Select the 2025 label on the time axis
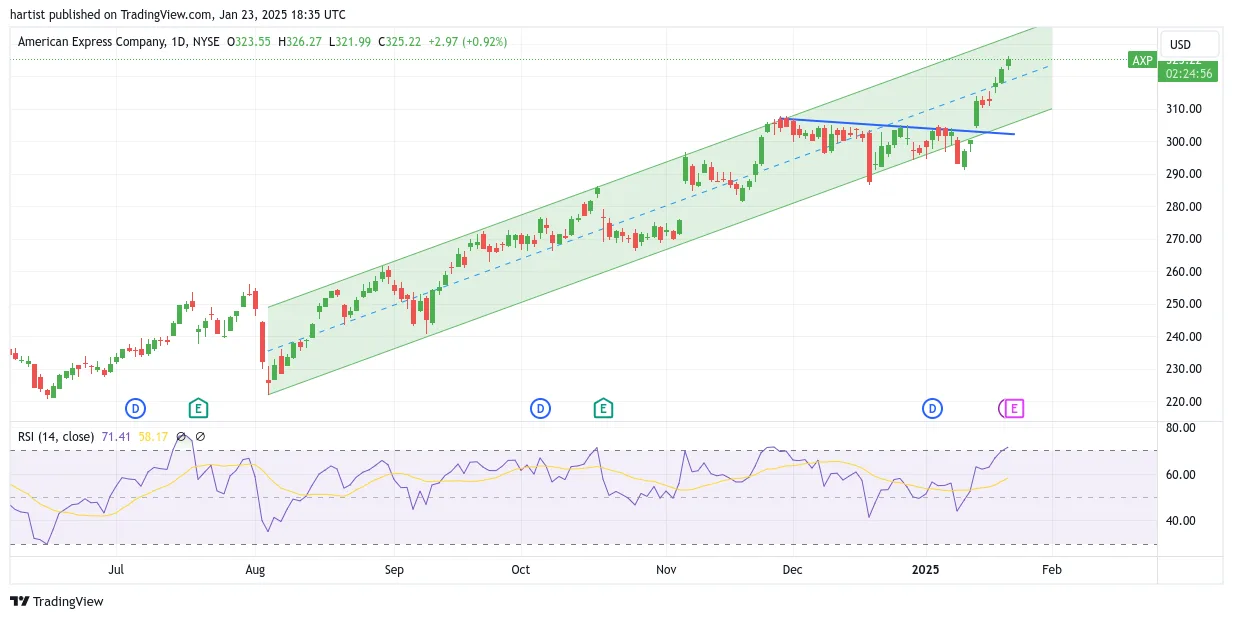1233x619 pixels. coord(925,570)
